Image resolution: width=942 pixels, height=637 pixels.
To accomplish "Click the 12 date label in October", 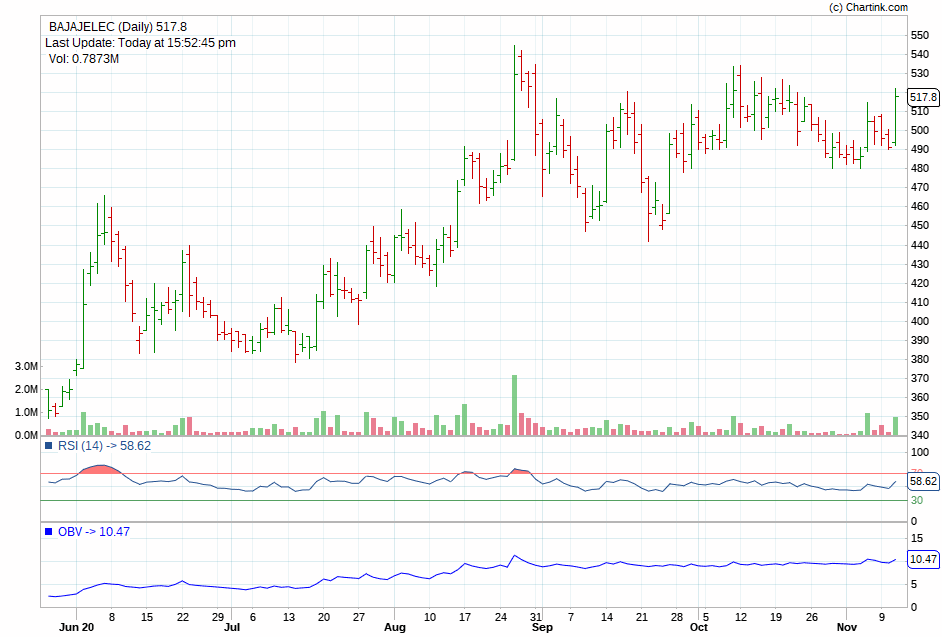I will click(x=741, y=617).
